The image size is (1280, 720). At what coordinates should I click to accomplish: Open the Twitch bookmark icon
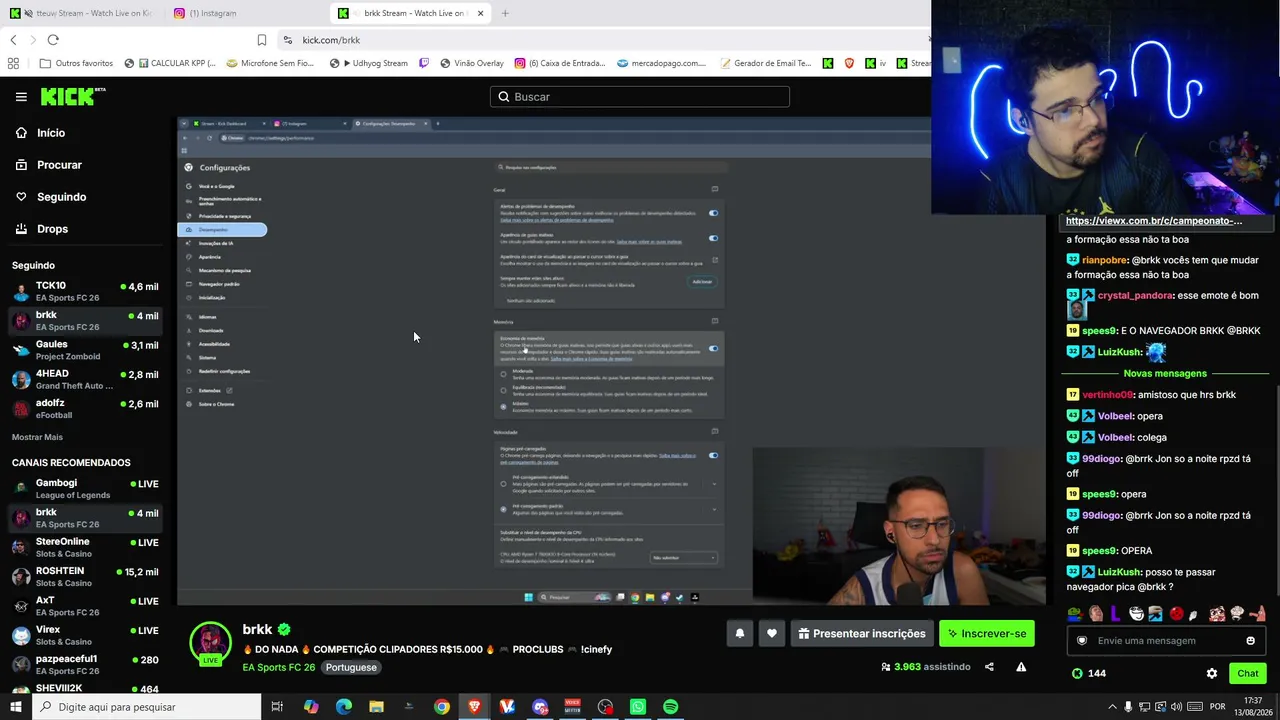pyautogui.click(x=424, y=63)
